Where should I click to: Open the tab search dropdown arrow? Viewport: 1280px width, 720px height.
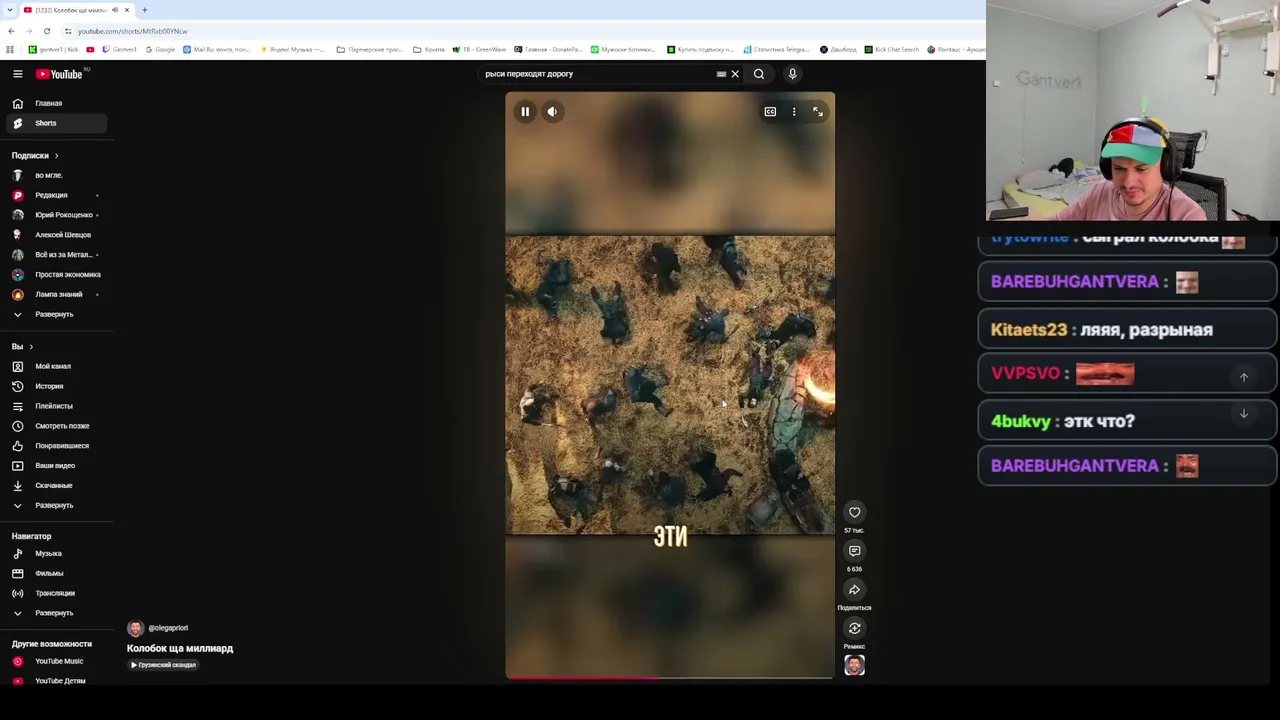(10, 10)
